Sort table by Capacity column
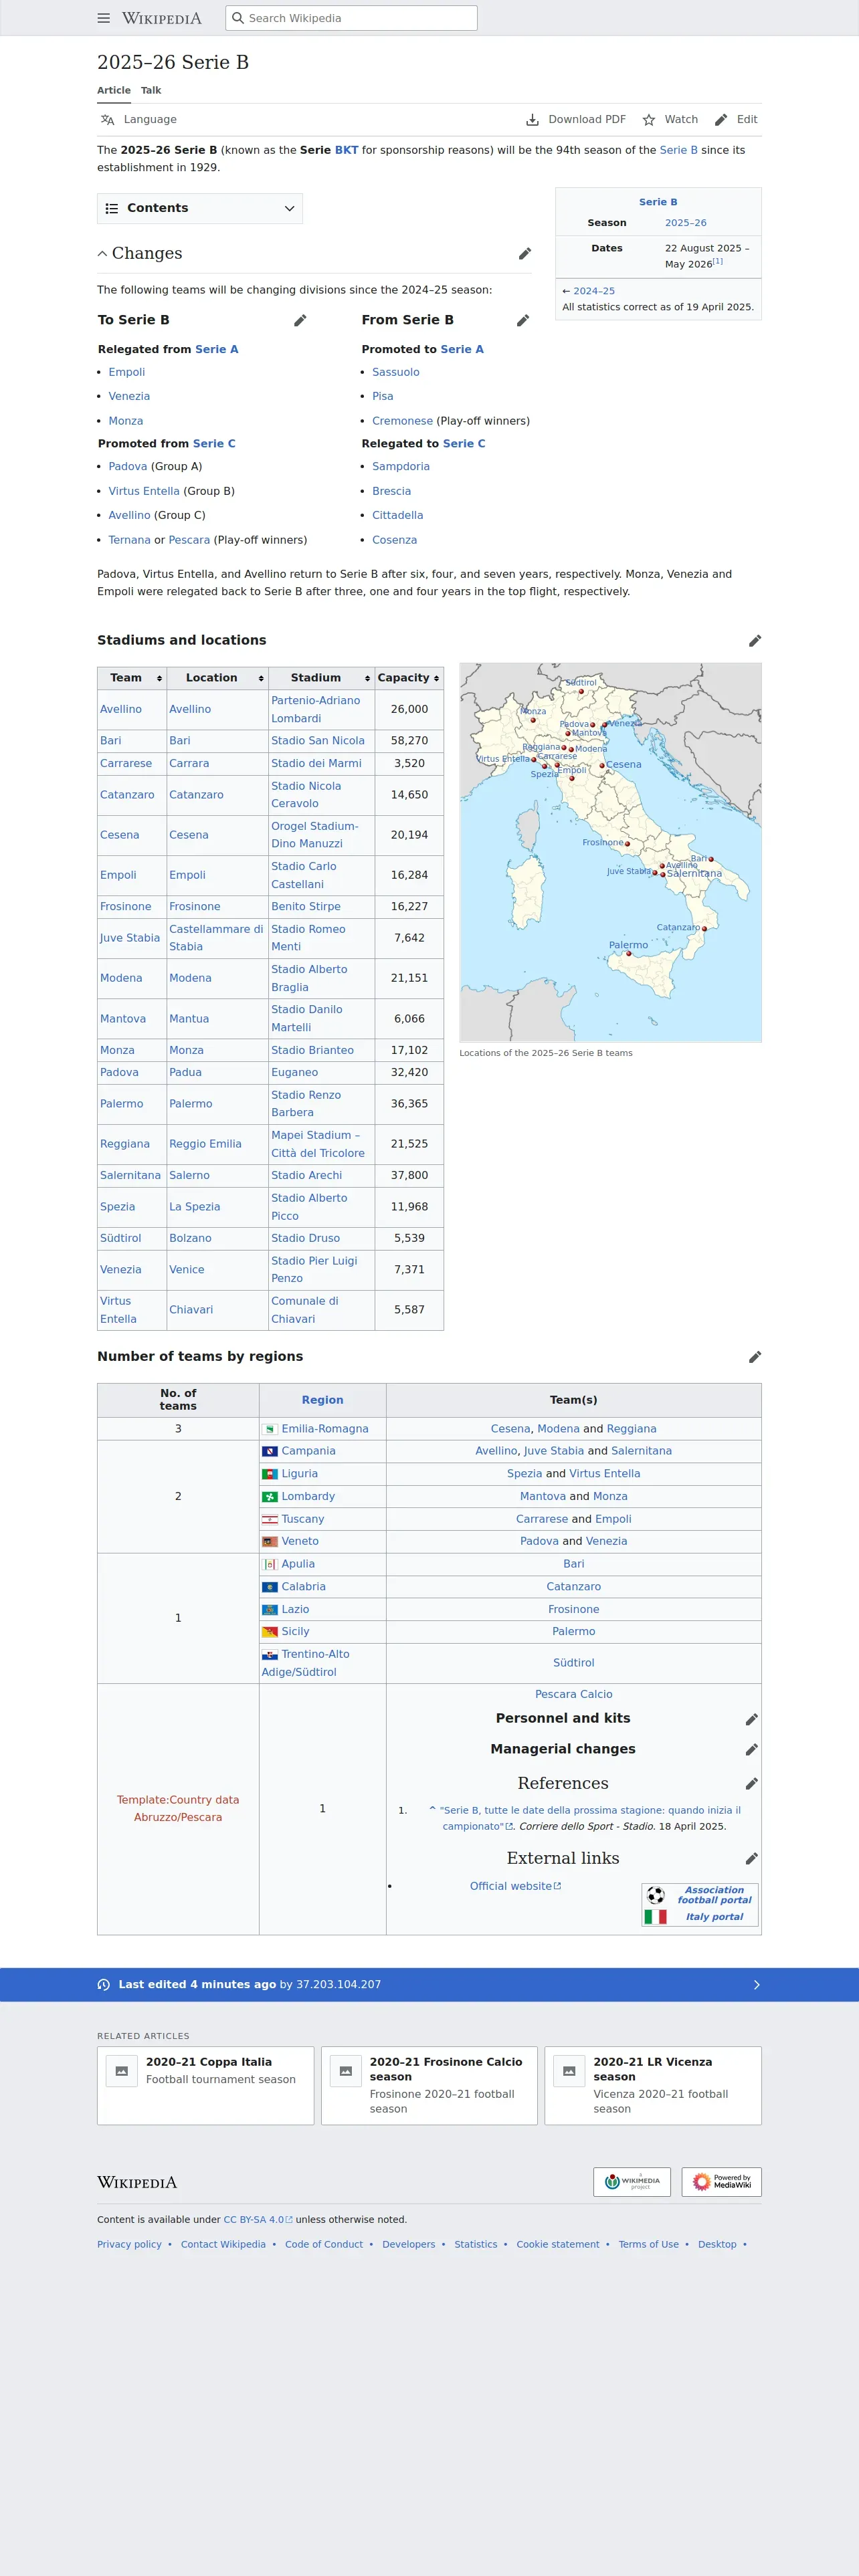This screenshot has height=2576, width=859. tap(409, 678)
